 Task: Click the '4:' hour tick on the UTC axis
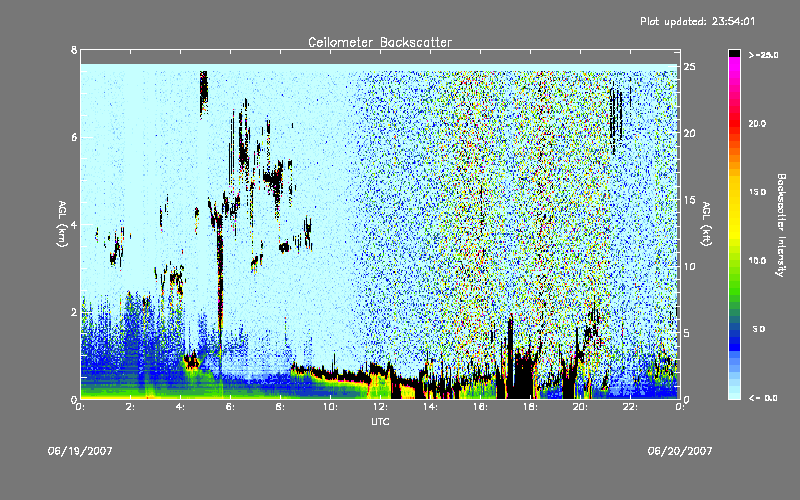(x=181, y=407)
